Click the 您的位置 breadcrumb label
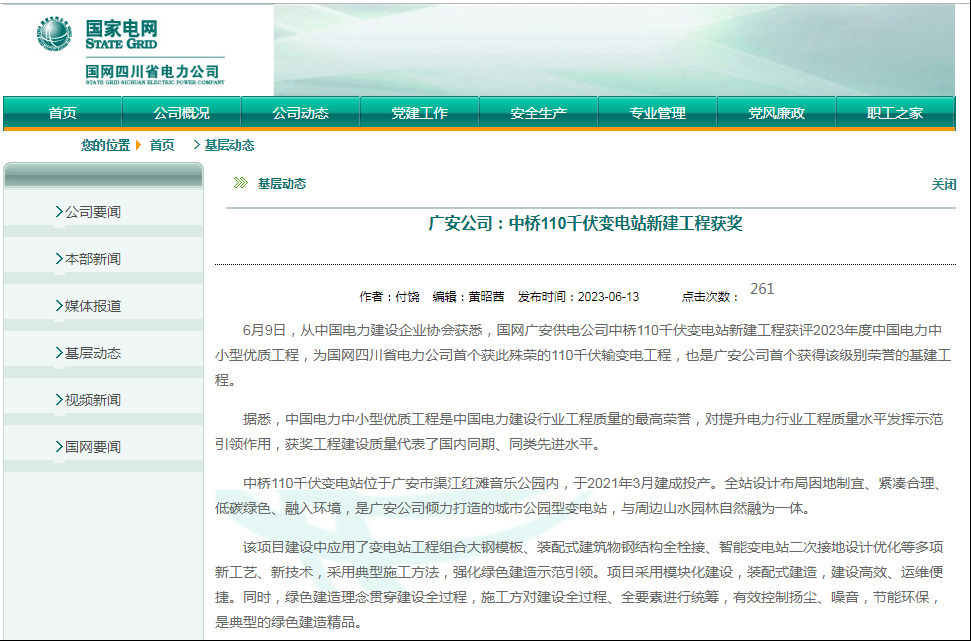This screenshot has height=641, width=971. (105, 145)
